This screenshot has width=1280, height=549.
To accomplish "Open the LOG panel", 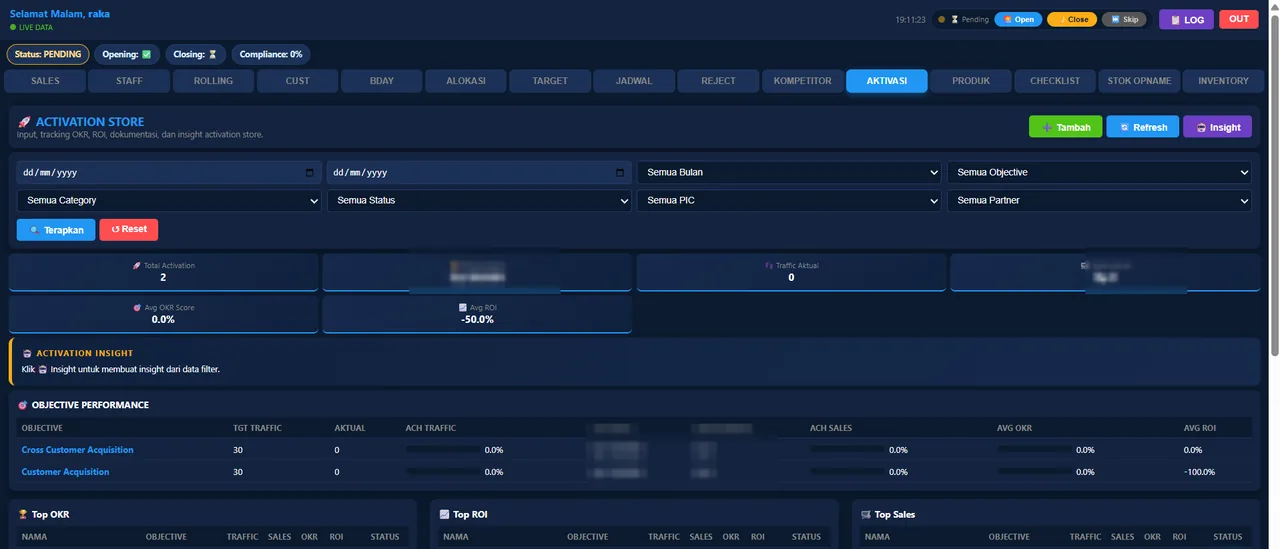I will pos(1186,19).
